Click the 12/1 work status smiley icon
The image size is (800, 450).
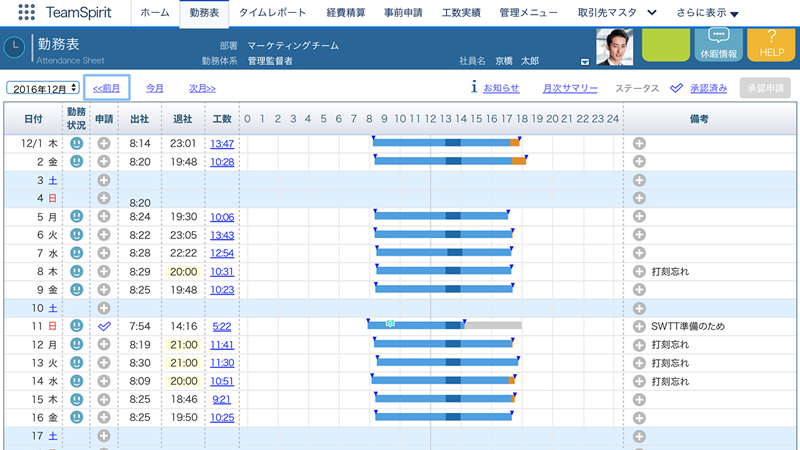pos(77,144)
